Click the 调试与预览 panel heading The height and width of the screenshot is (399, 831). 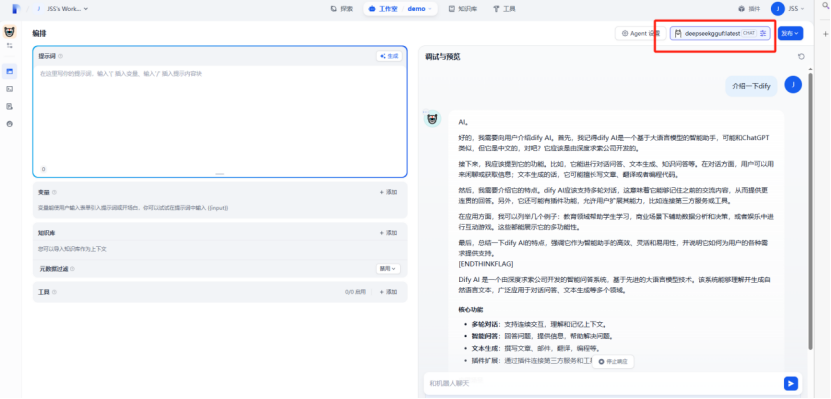pos(443,57)
